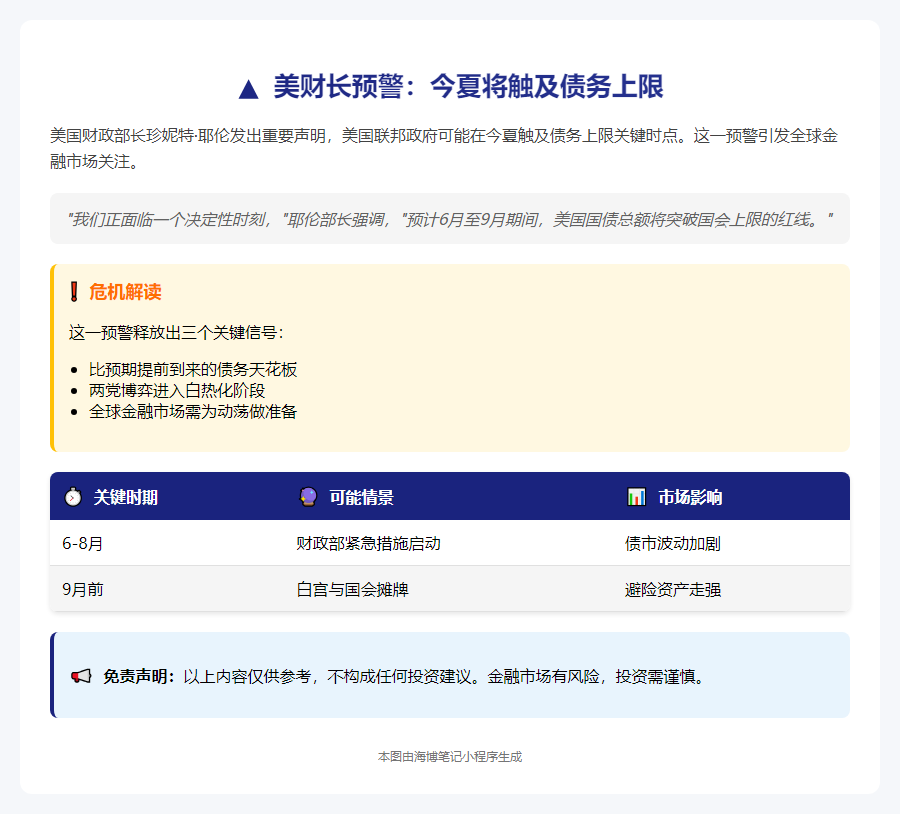Screen dimensions: 900x814
Task: Click the 白宫与国会摊牌 cell
Action: tap(352, 590)
